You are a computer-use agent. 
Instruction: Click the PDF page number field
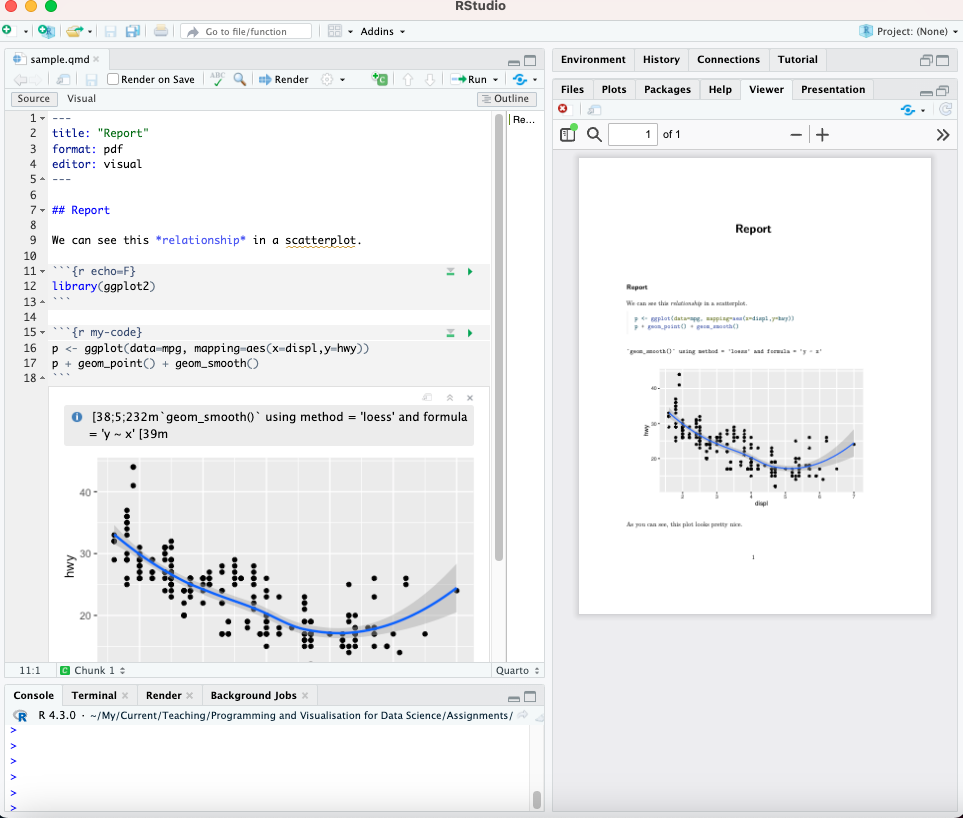pyautogui.click(x=632, y=134)
